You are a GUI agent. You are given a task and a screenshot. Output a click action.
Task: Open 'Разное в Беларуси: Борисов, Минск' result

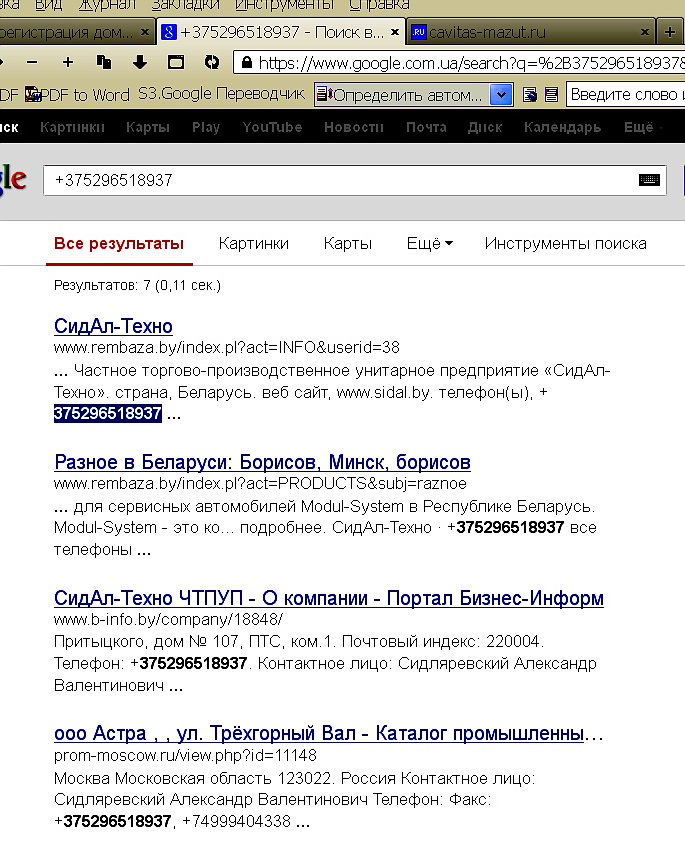262,462
